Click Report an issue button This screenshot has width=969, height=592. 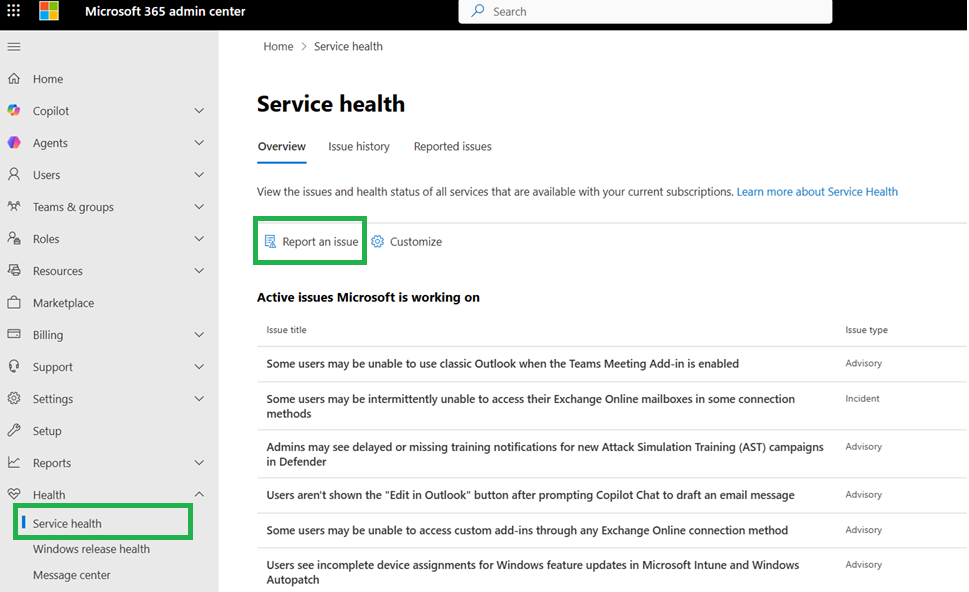310,242
